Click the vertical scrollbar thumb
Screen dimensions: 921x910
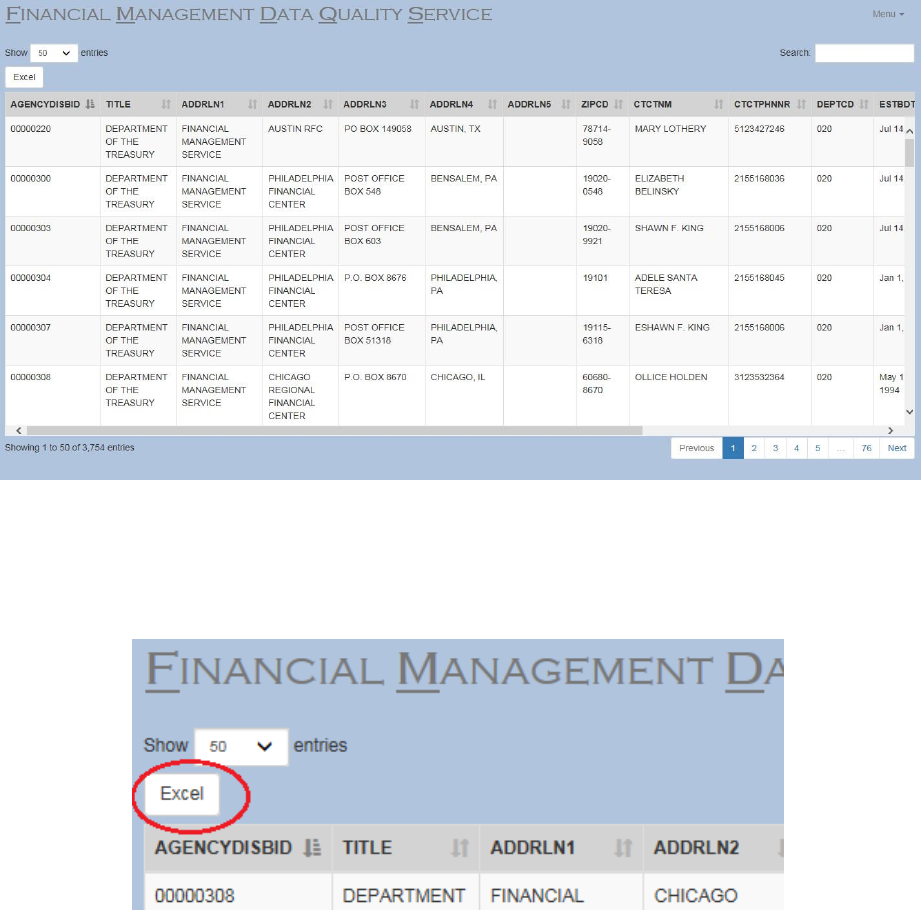click(x=909, y=152)
